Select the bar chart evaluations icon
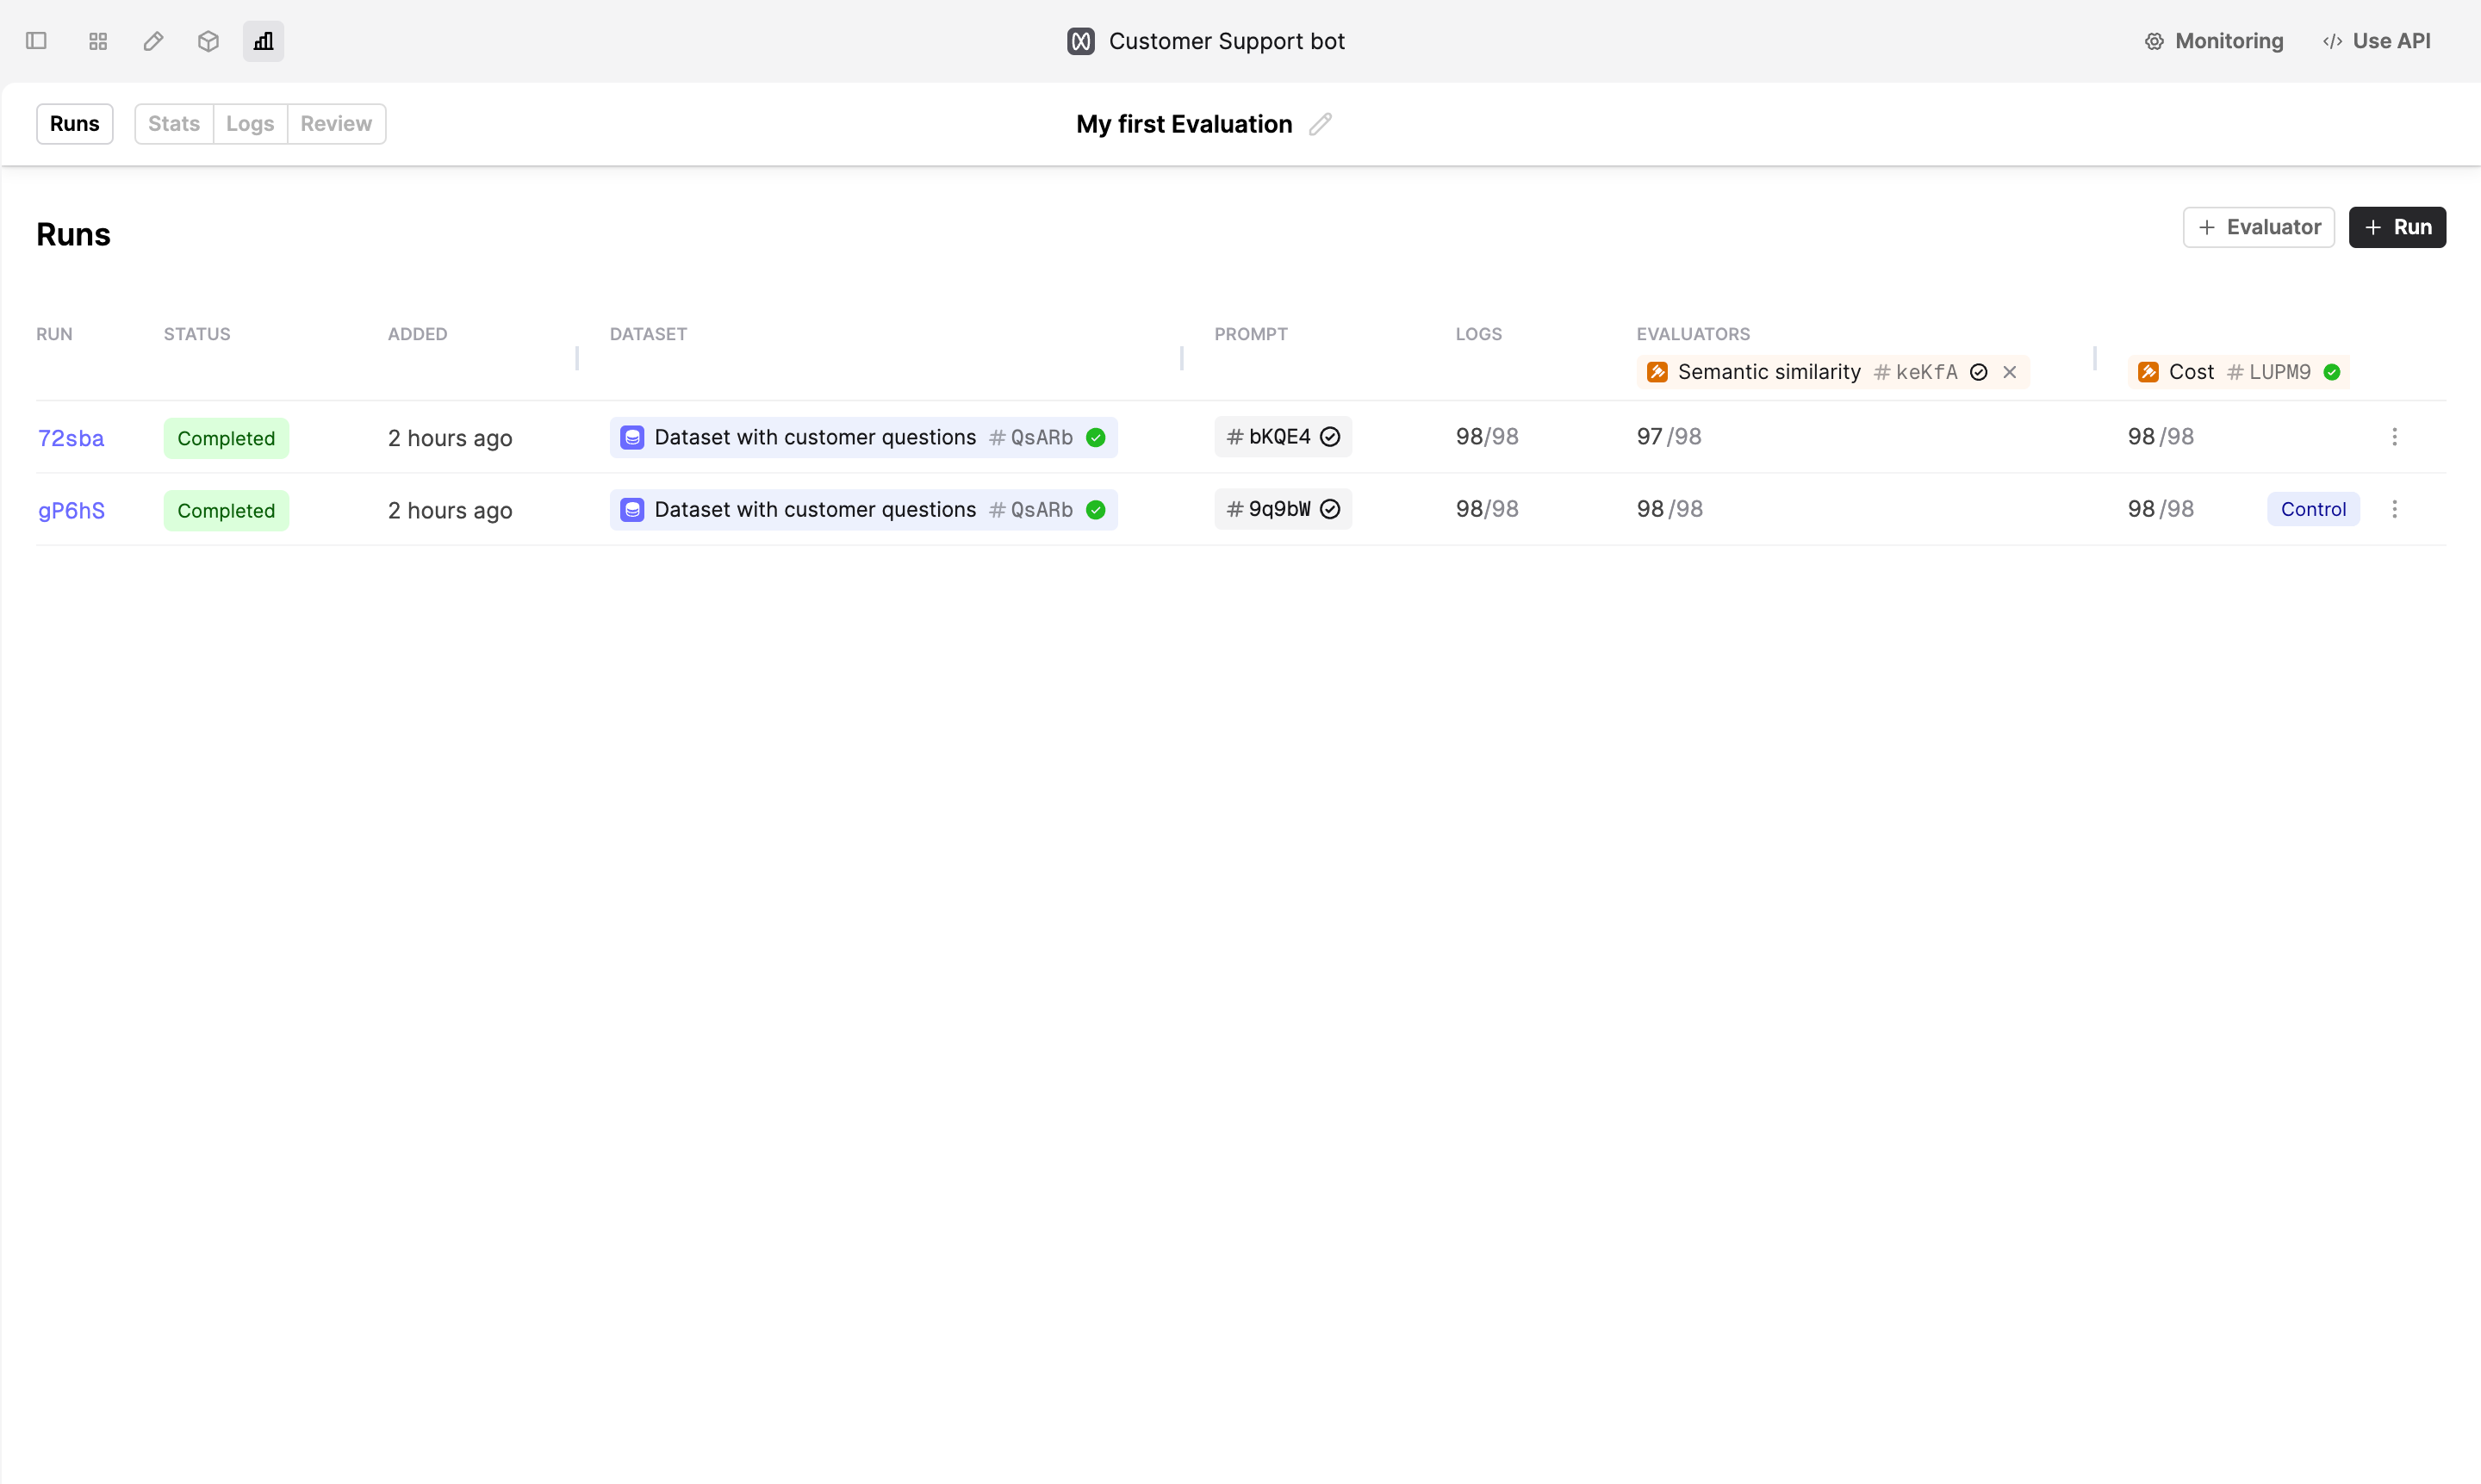Screen dimensions: 2481x1484 tap(263, 41)
